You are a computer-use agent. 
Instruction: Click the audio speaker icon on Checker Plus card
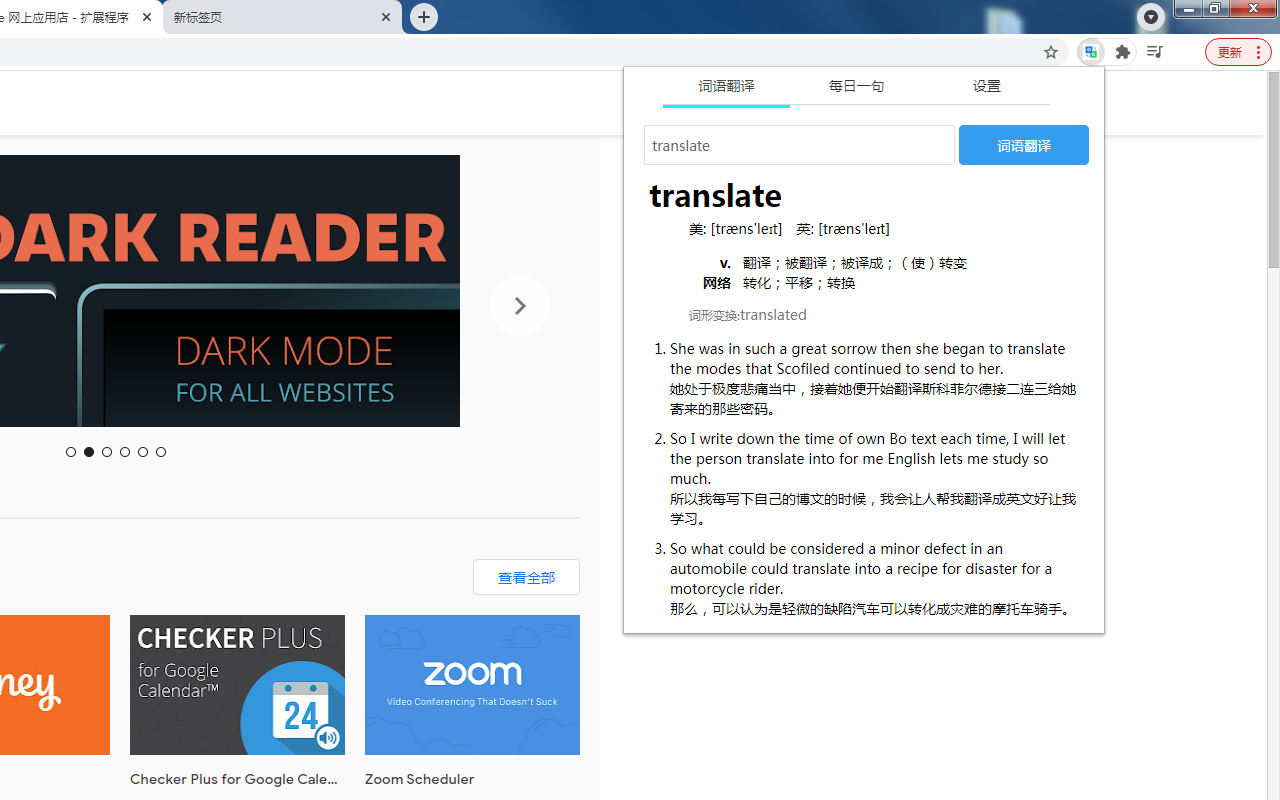coord(328,738)
